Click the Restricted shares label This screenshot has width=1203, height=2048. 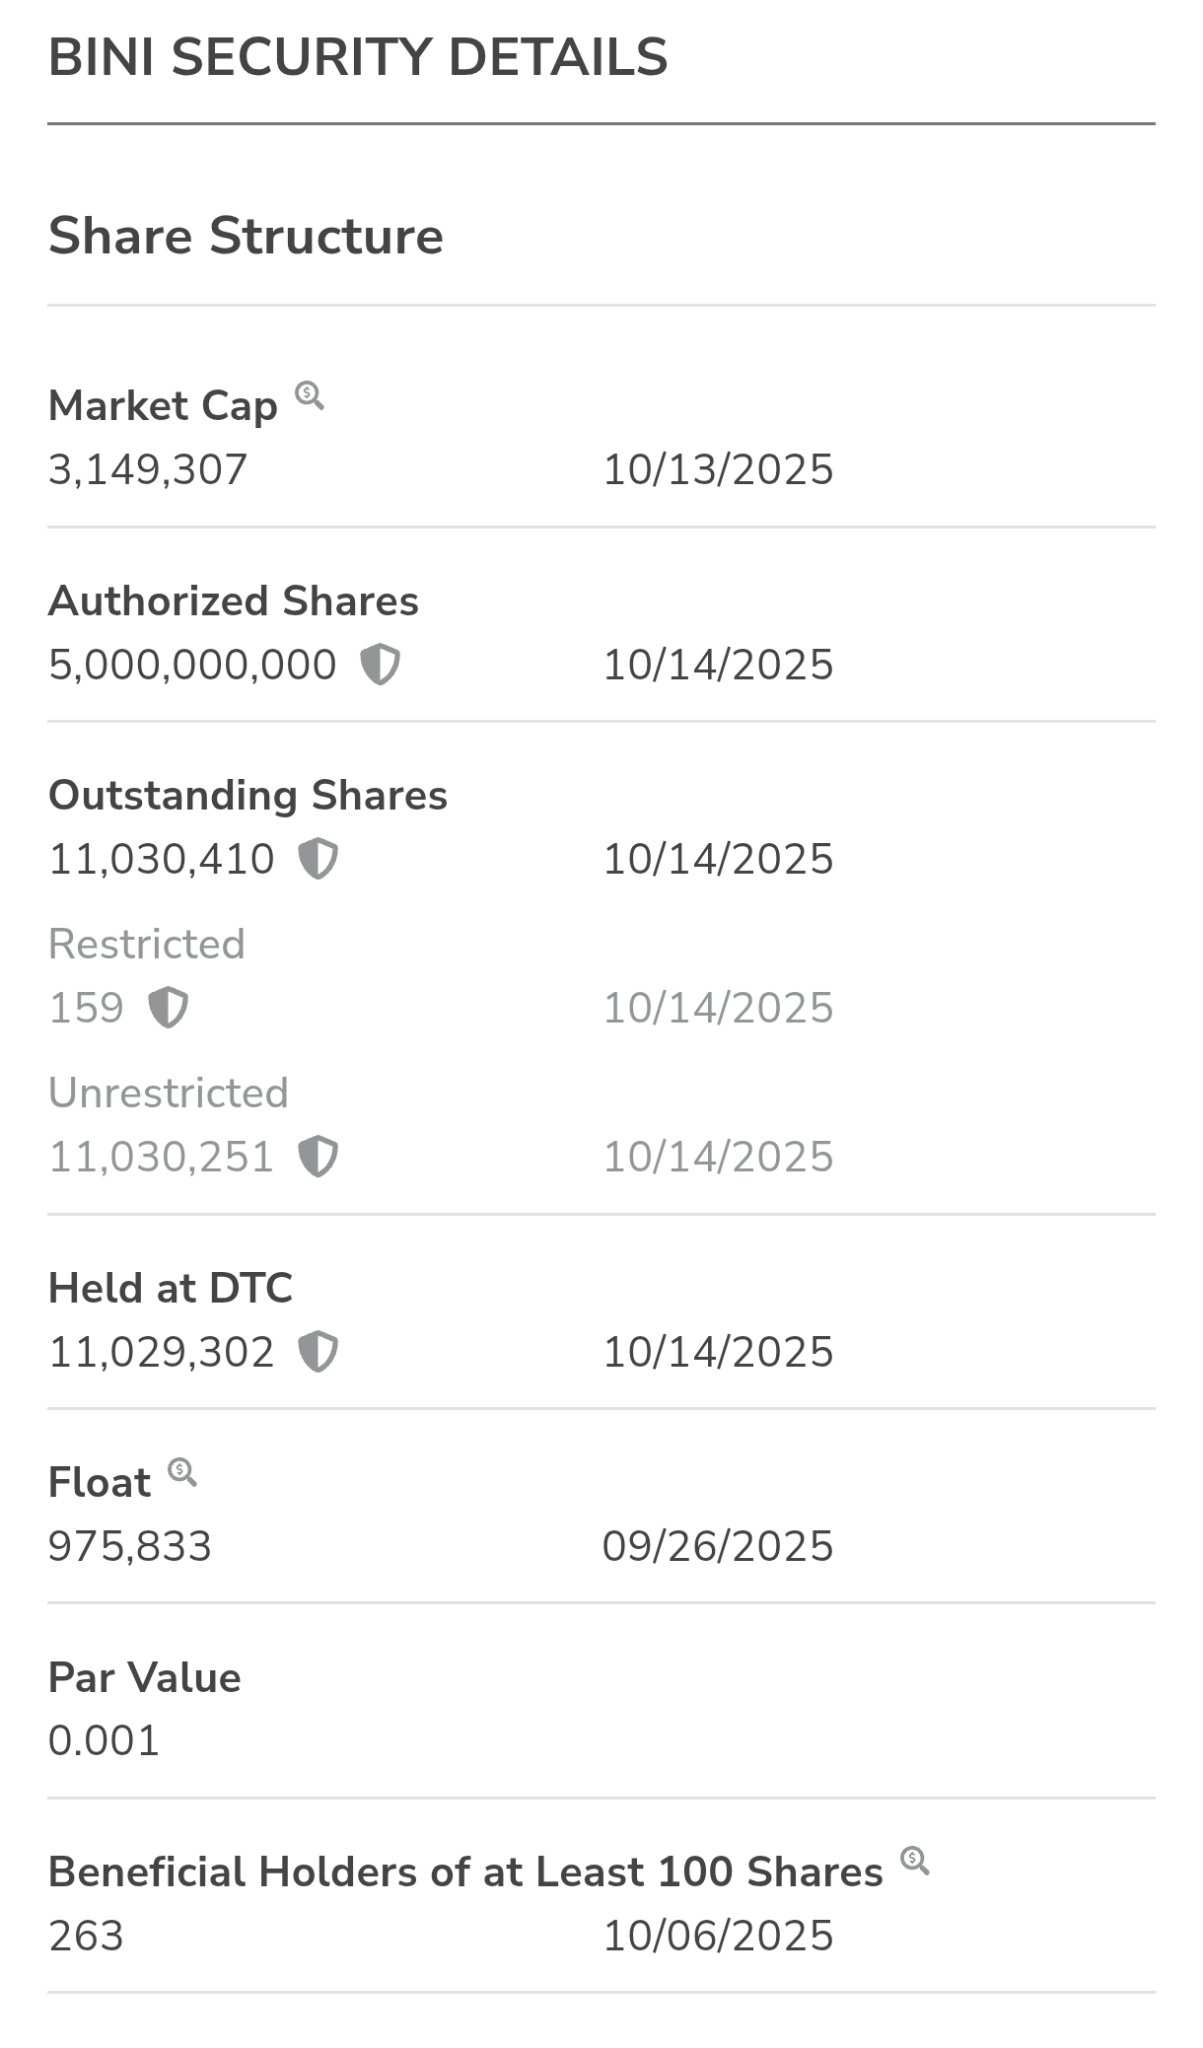tap(147, 944)
